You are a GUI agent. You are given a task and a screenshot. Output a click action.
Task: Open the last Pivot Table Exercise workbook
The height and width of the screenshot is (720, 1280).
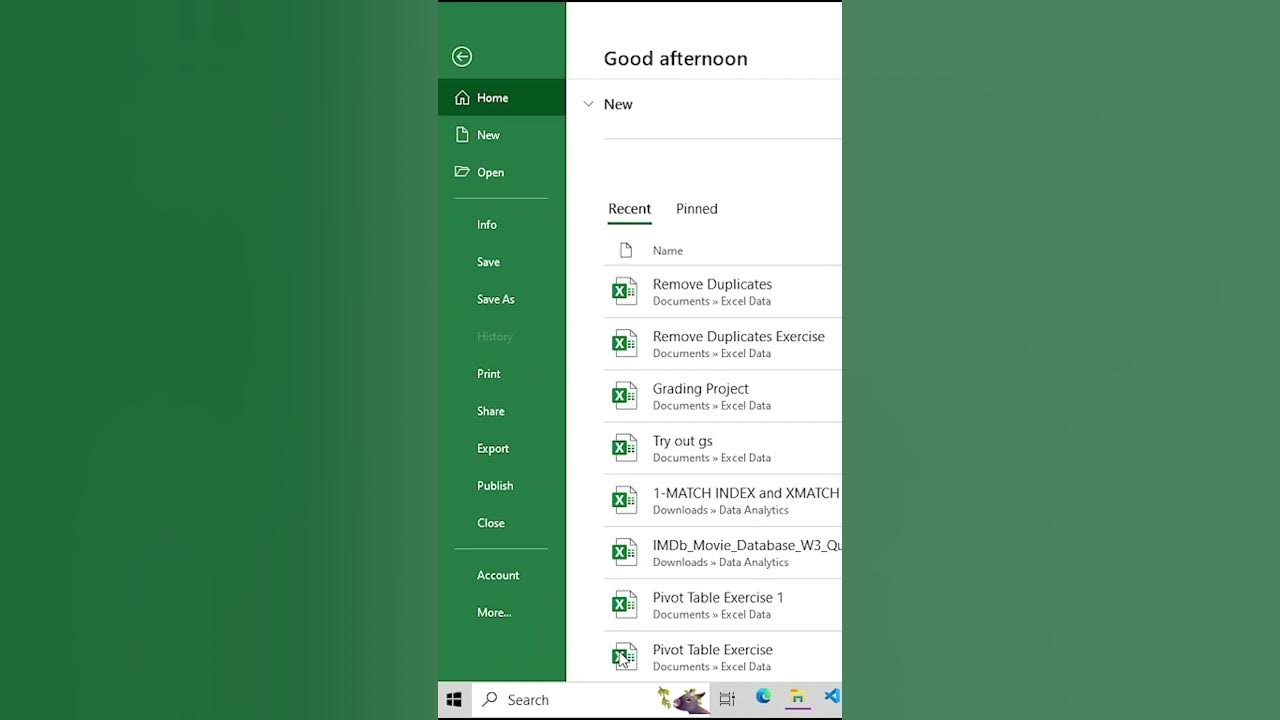coord(723,657)
